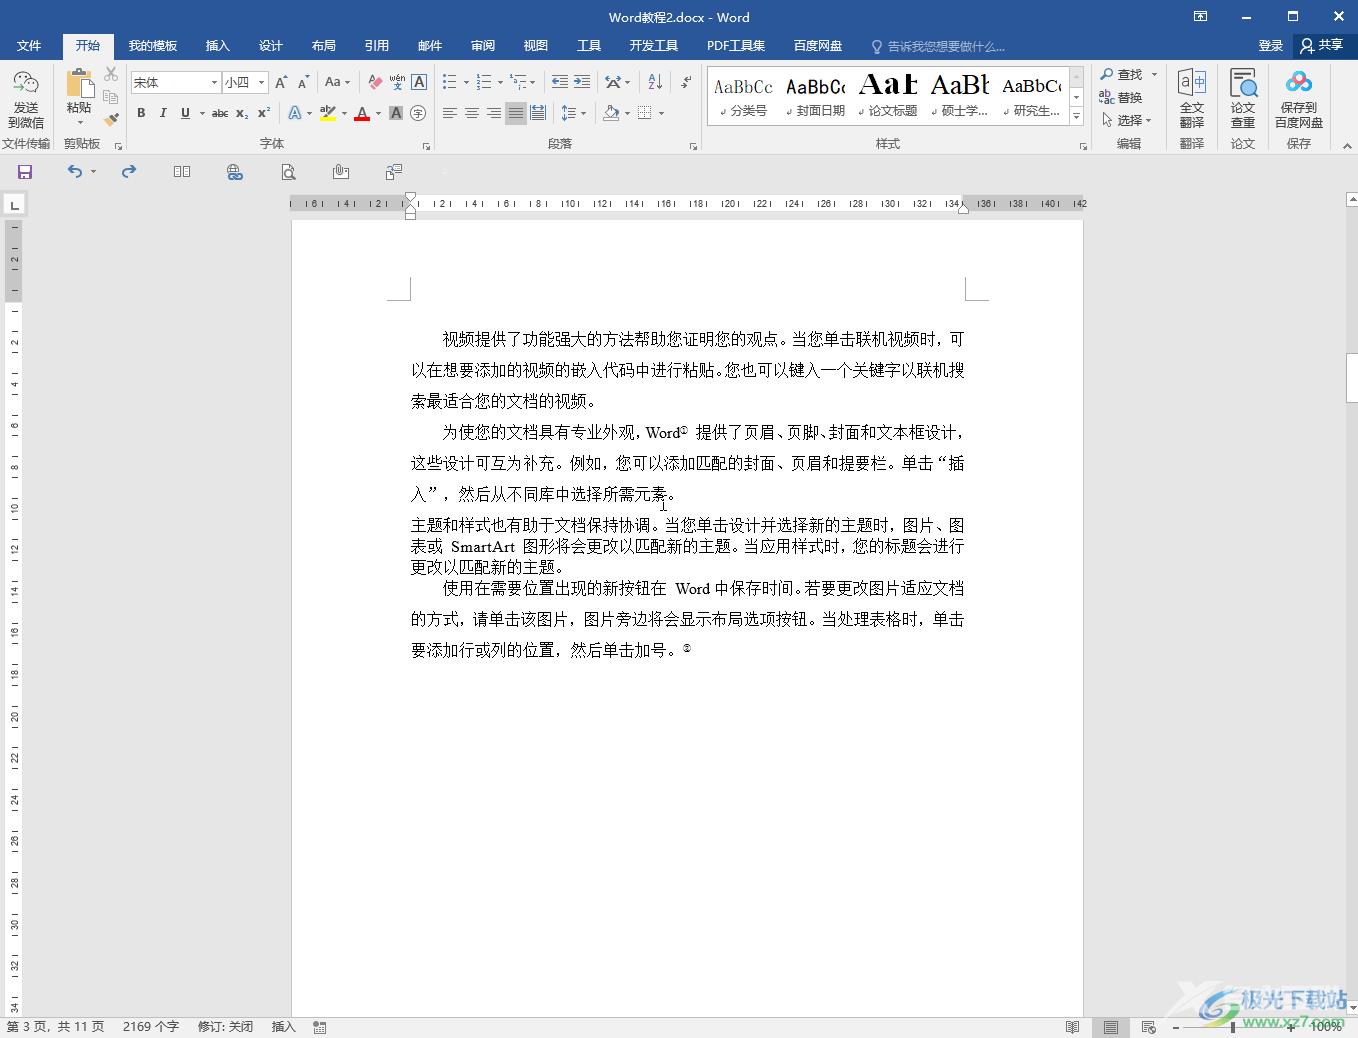Increase font size with grow button
1358x1038 pixels.
pos(281,82)
